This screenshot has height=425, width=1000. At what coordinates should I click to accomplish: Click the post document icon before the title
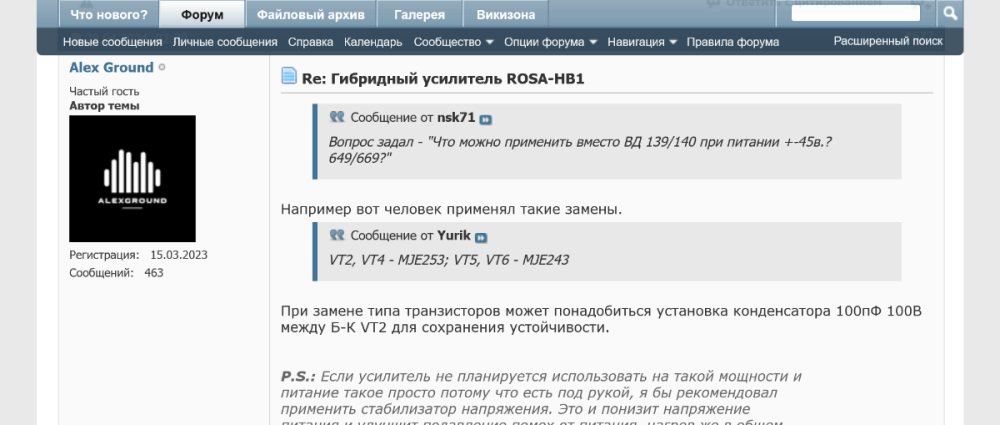tap(289, 76)
